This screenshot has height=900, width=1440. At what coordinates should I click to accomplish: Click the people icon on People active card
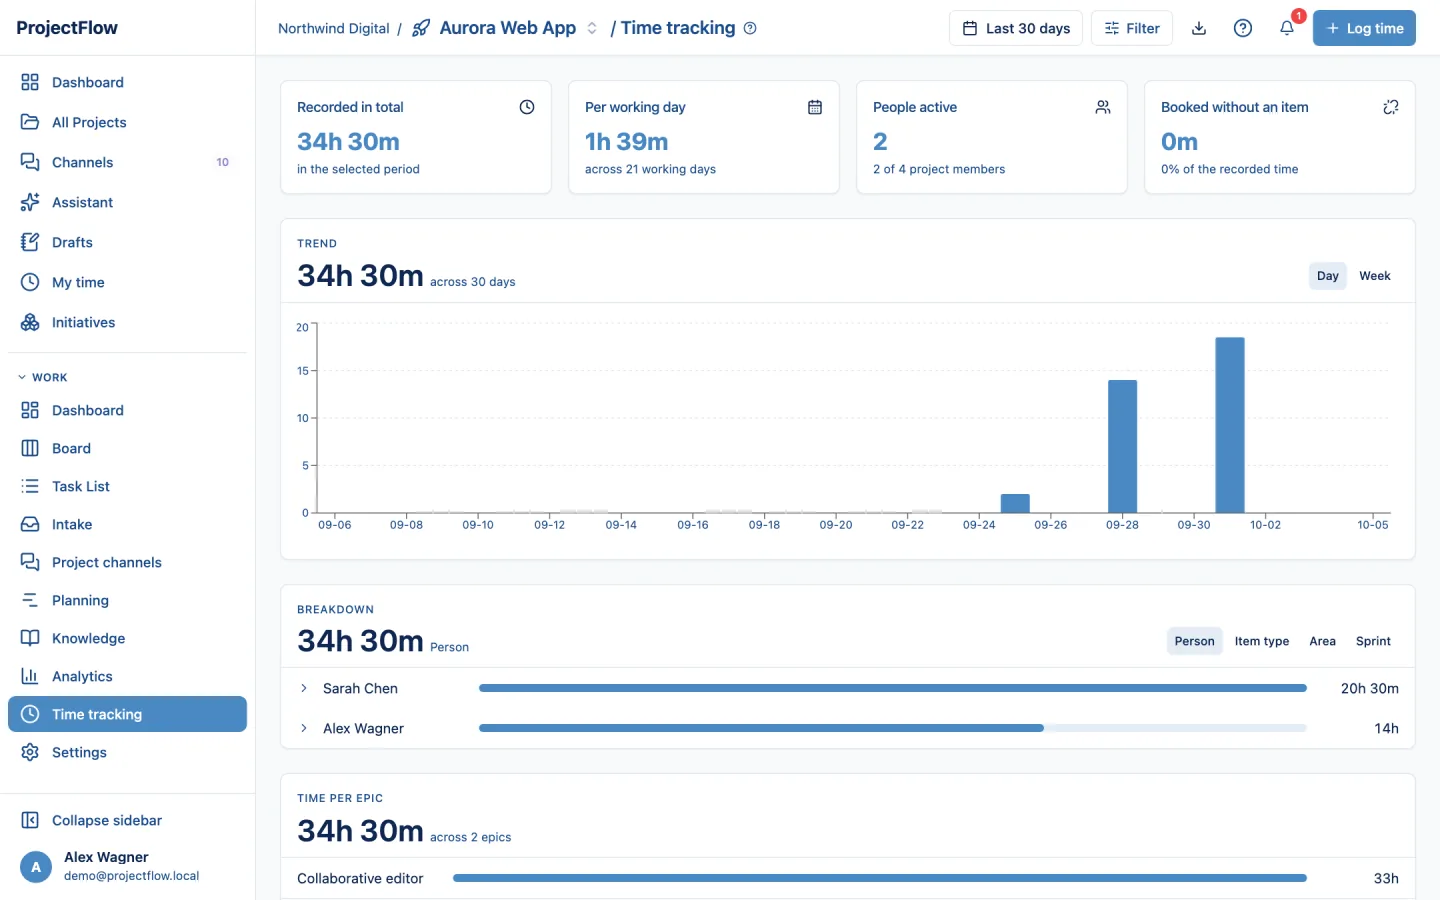(1103, 107)
